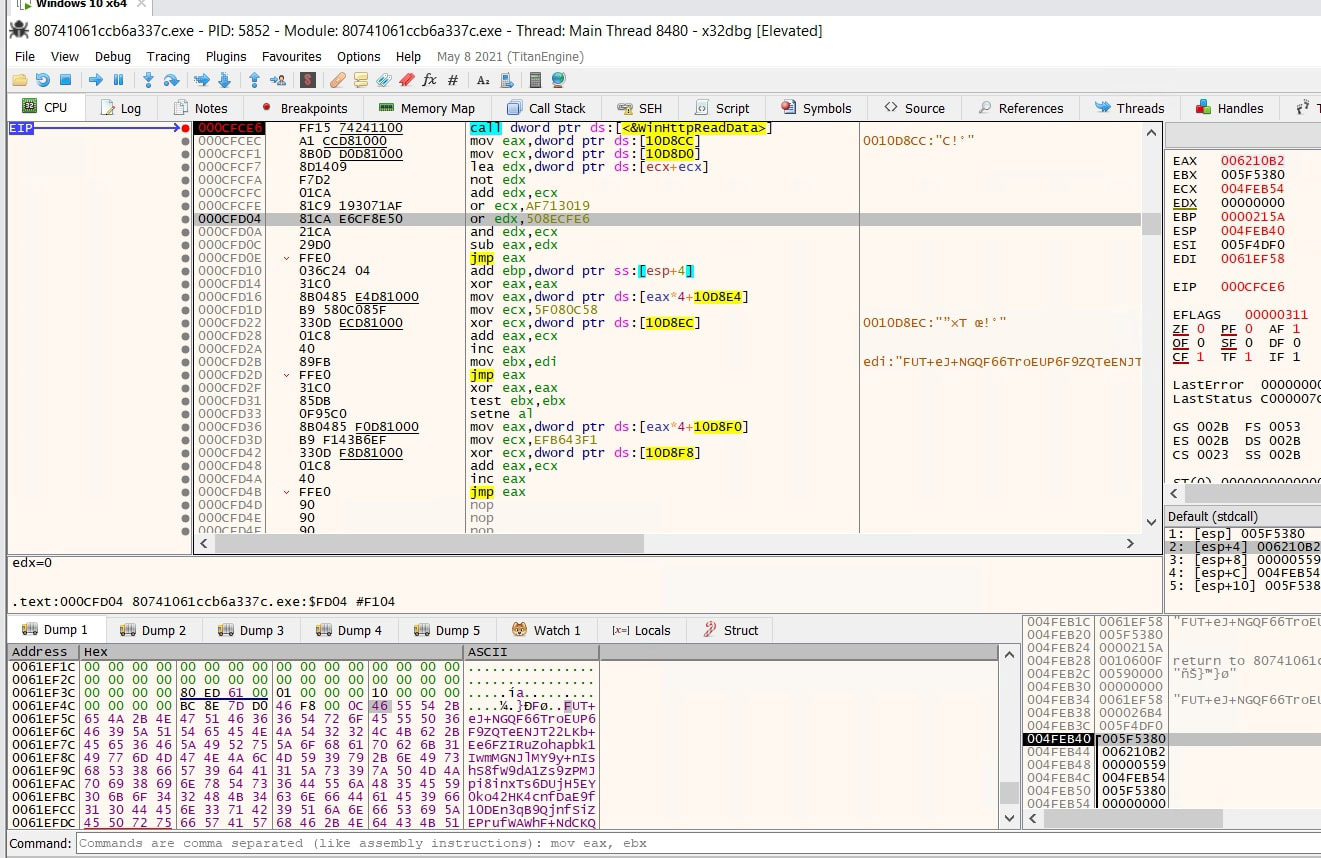Select the EAX register value 006210B2

[1252, 161]
